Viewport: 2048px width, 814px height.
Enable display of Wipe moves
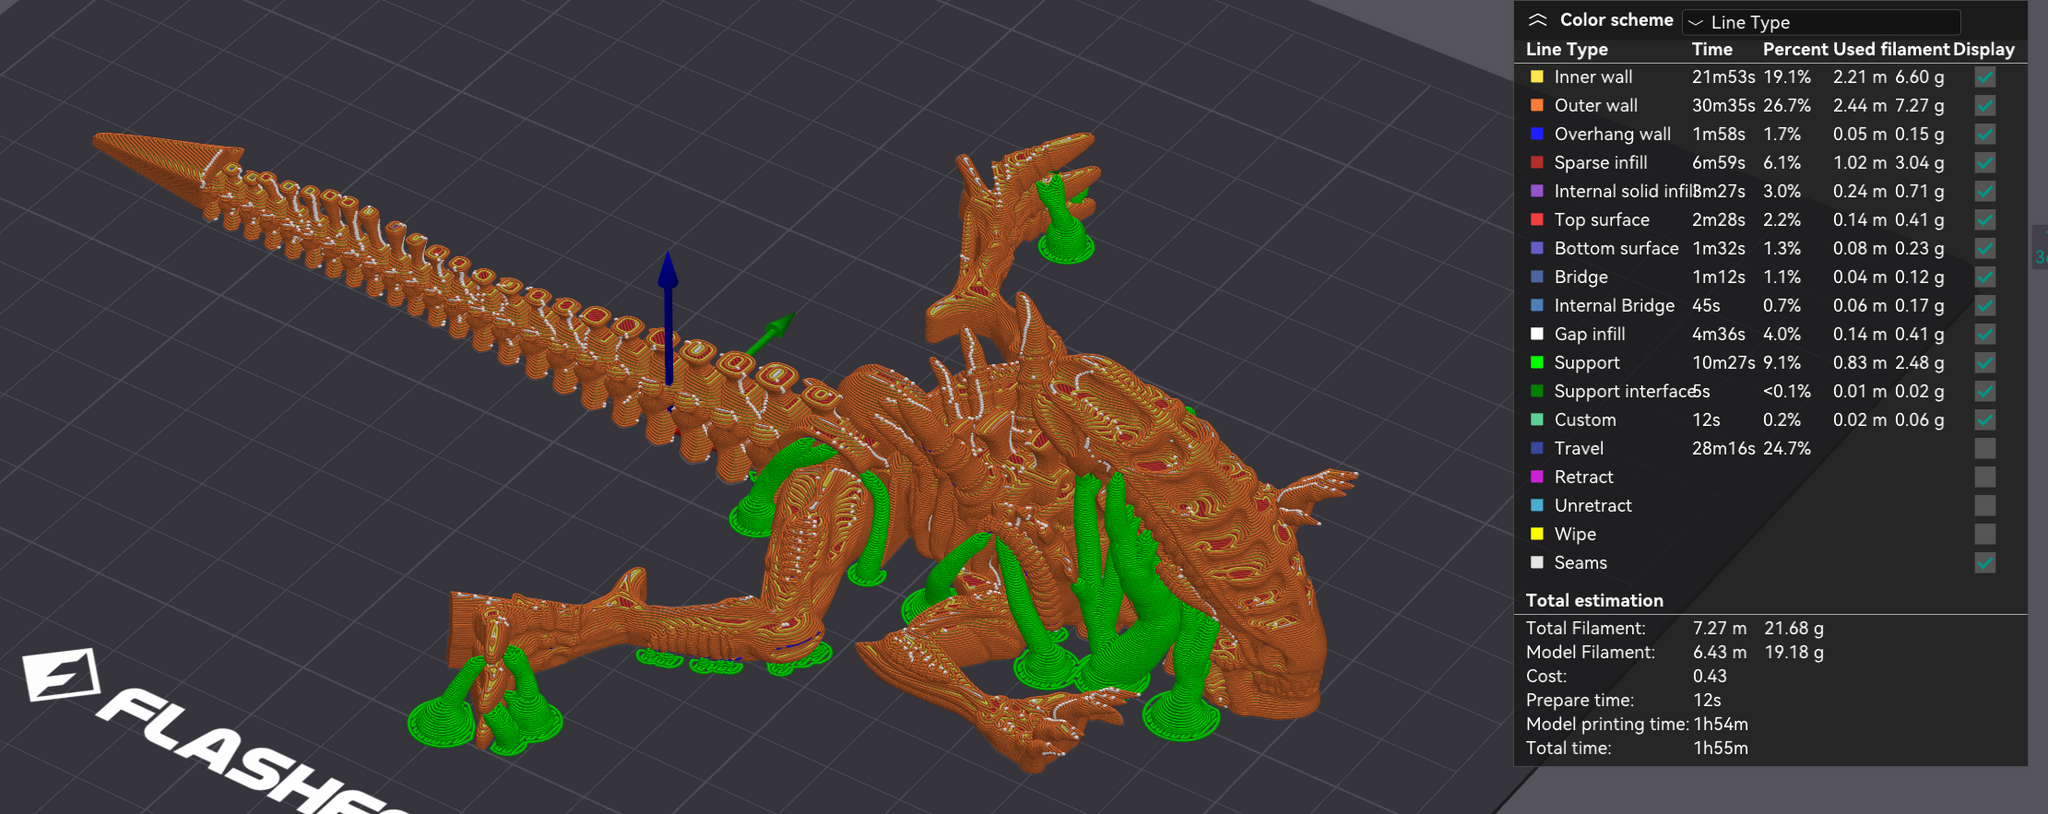[x=1985, y=534]
